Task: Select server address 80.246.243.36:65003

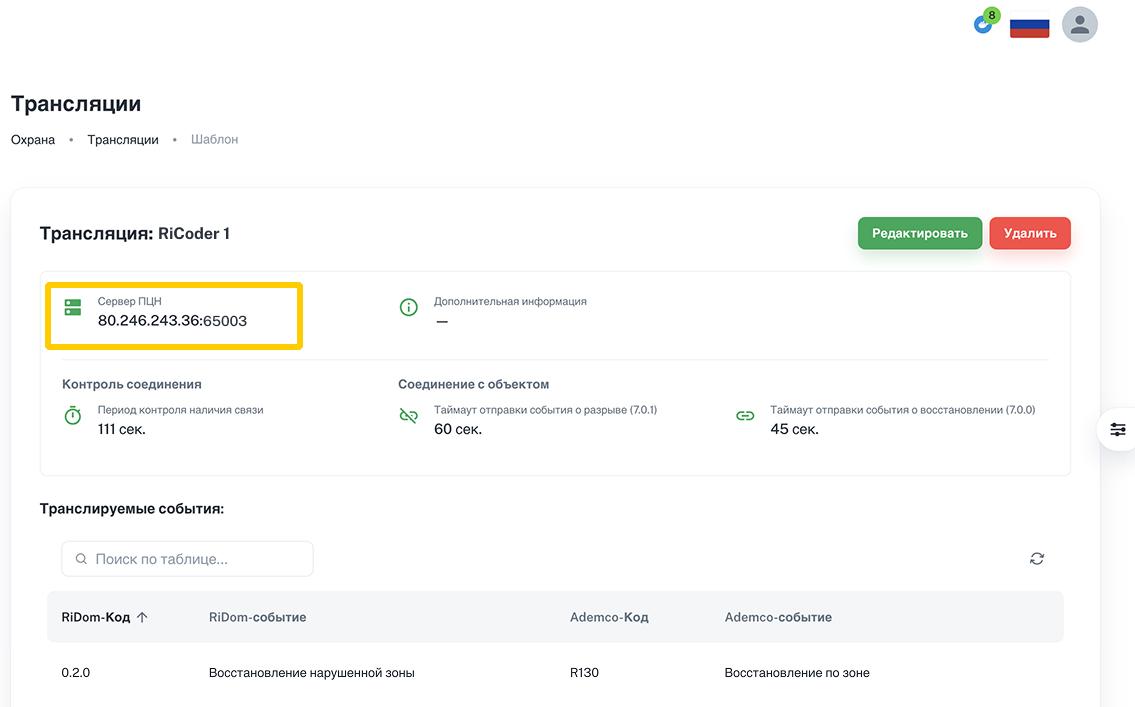Action: [172, 321]
